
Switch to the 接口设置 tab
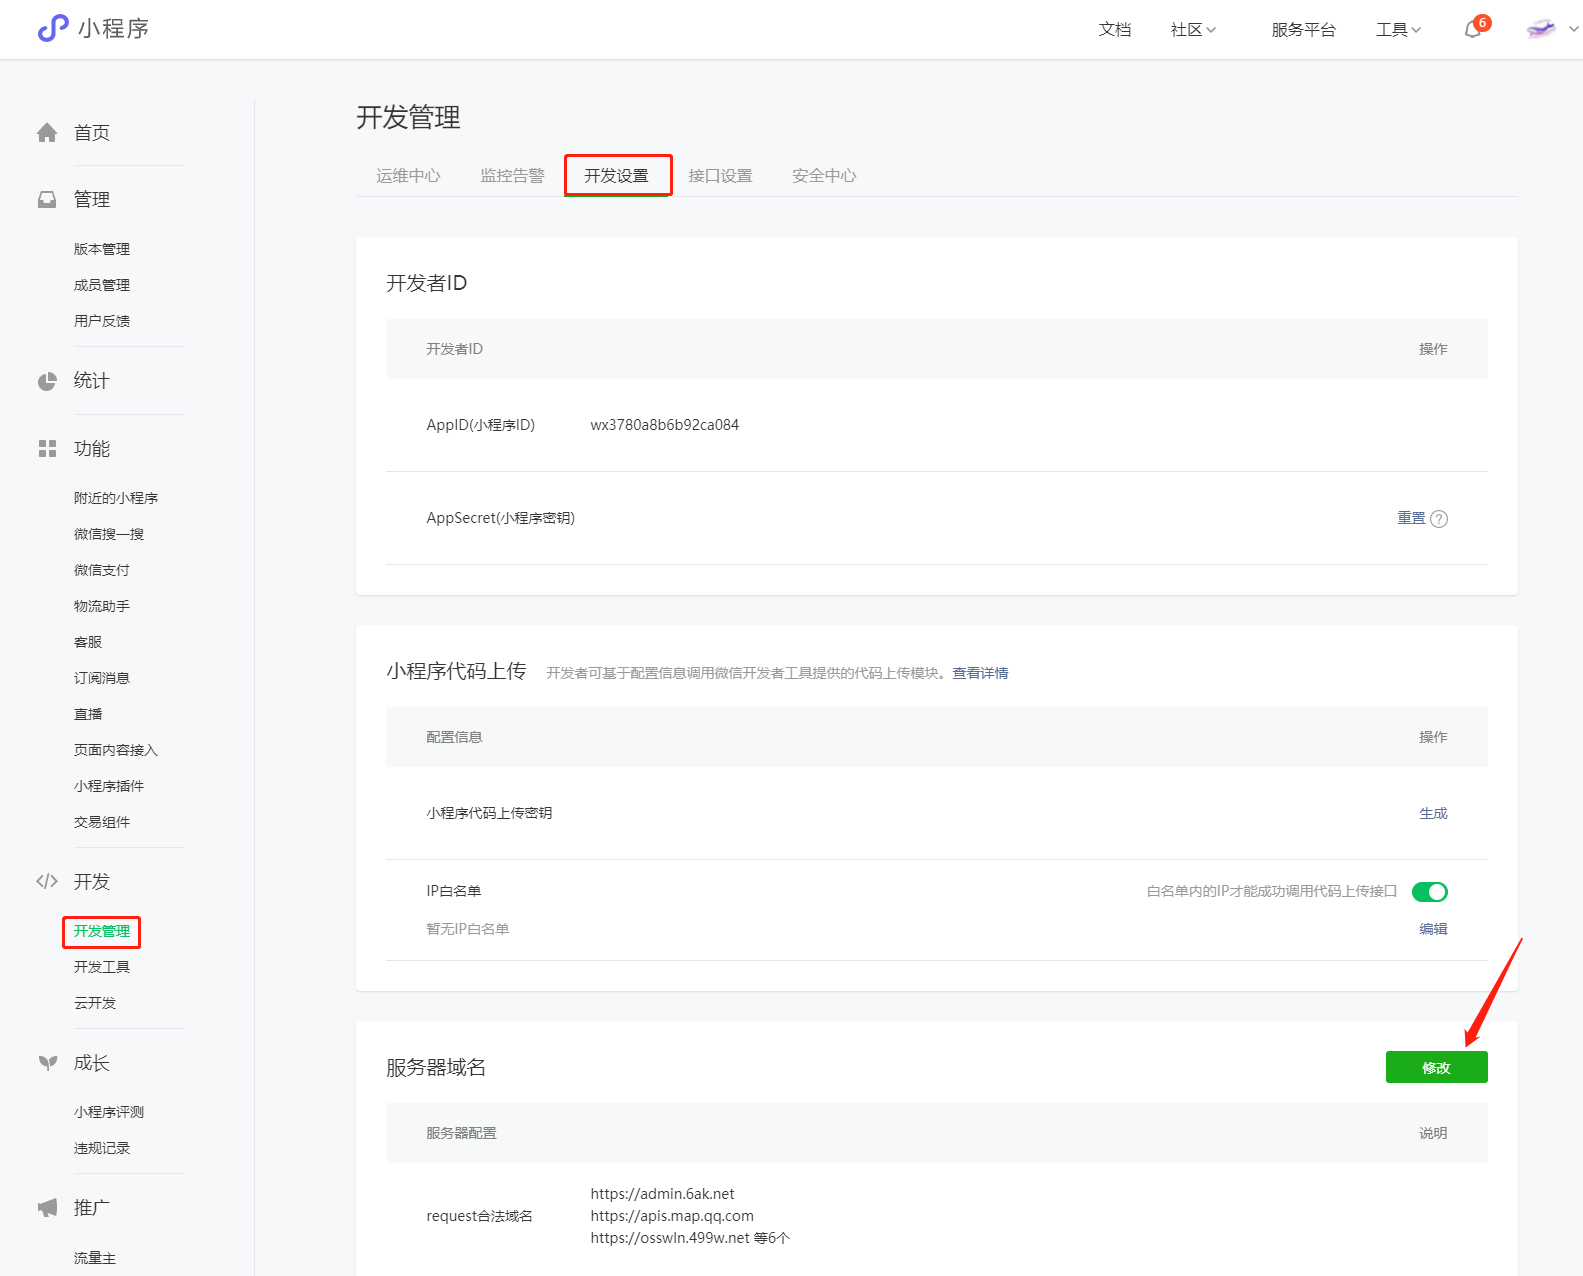point(720,176)
